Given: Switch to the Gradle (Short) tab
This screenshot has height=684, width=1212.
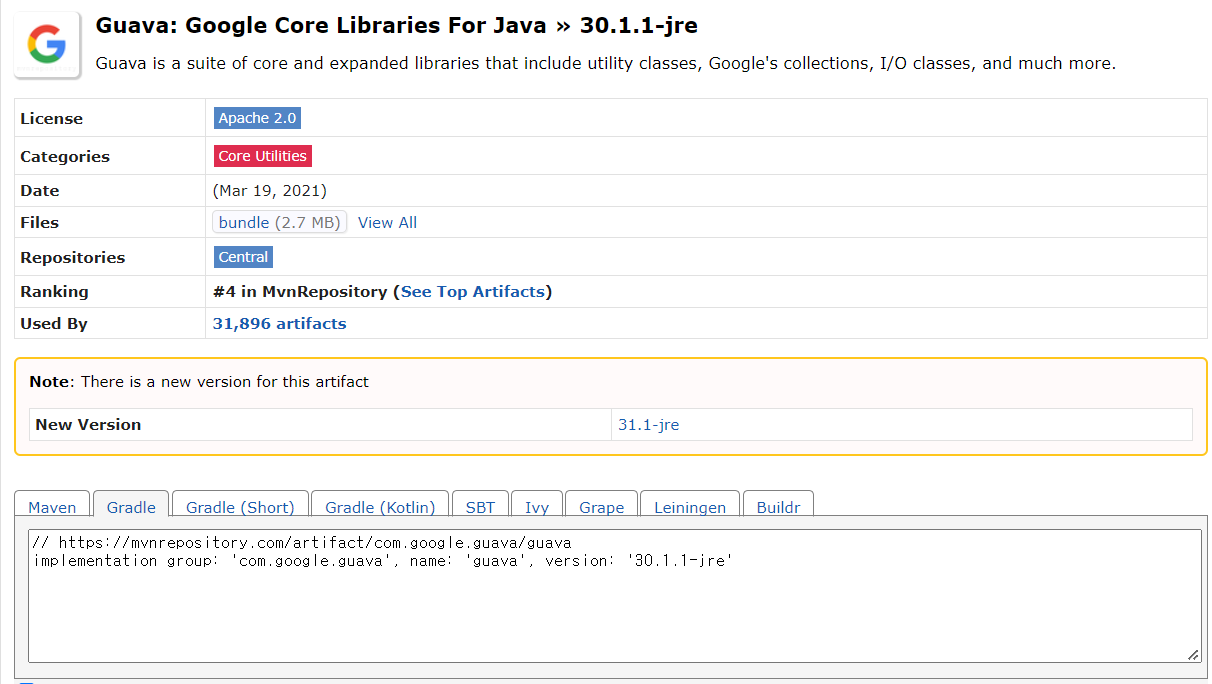Looking at the screenshot, I should [240, 505].
